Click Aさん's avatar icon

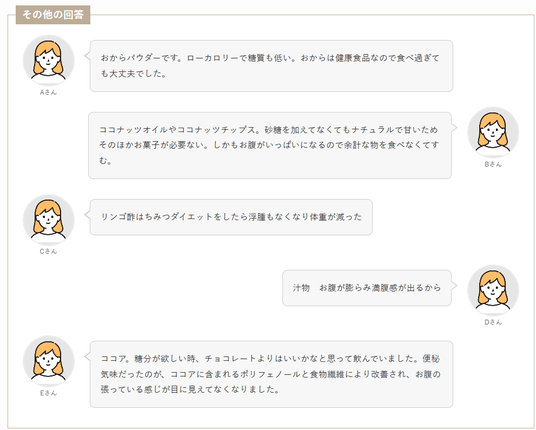(49, 61)
